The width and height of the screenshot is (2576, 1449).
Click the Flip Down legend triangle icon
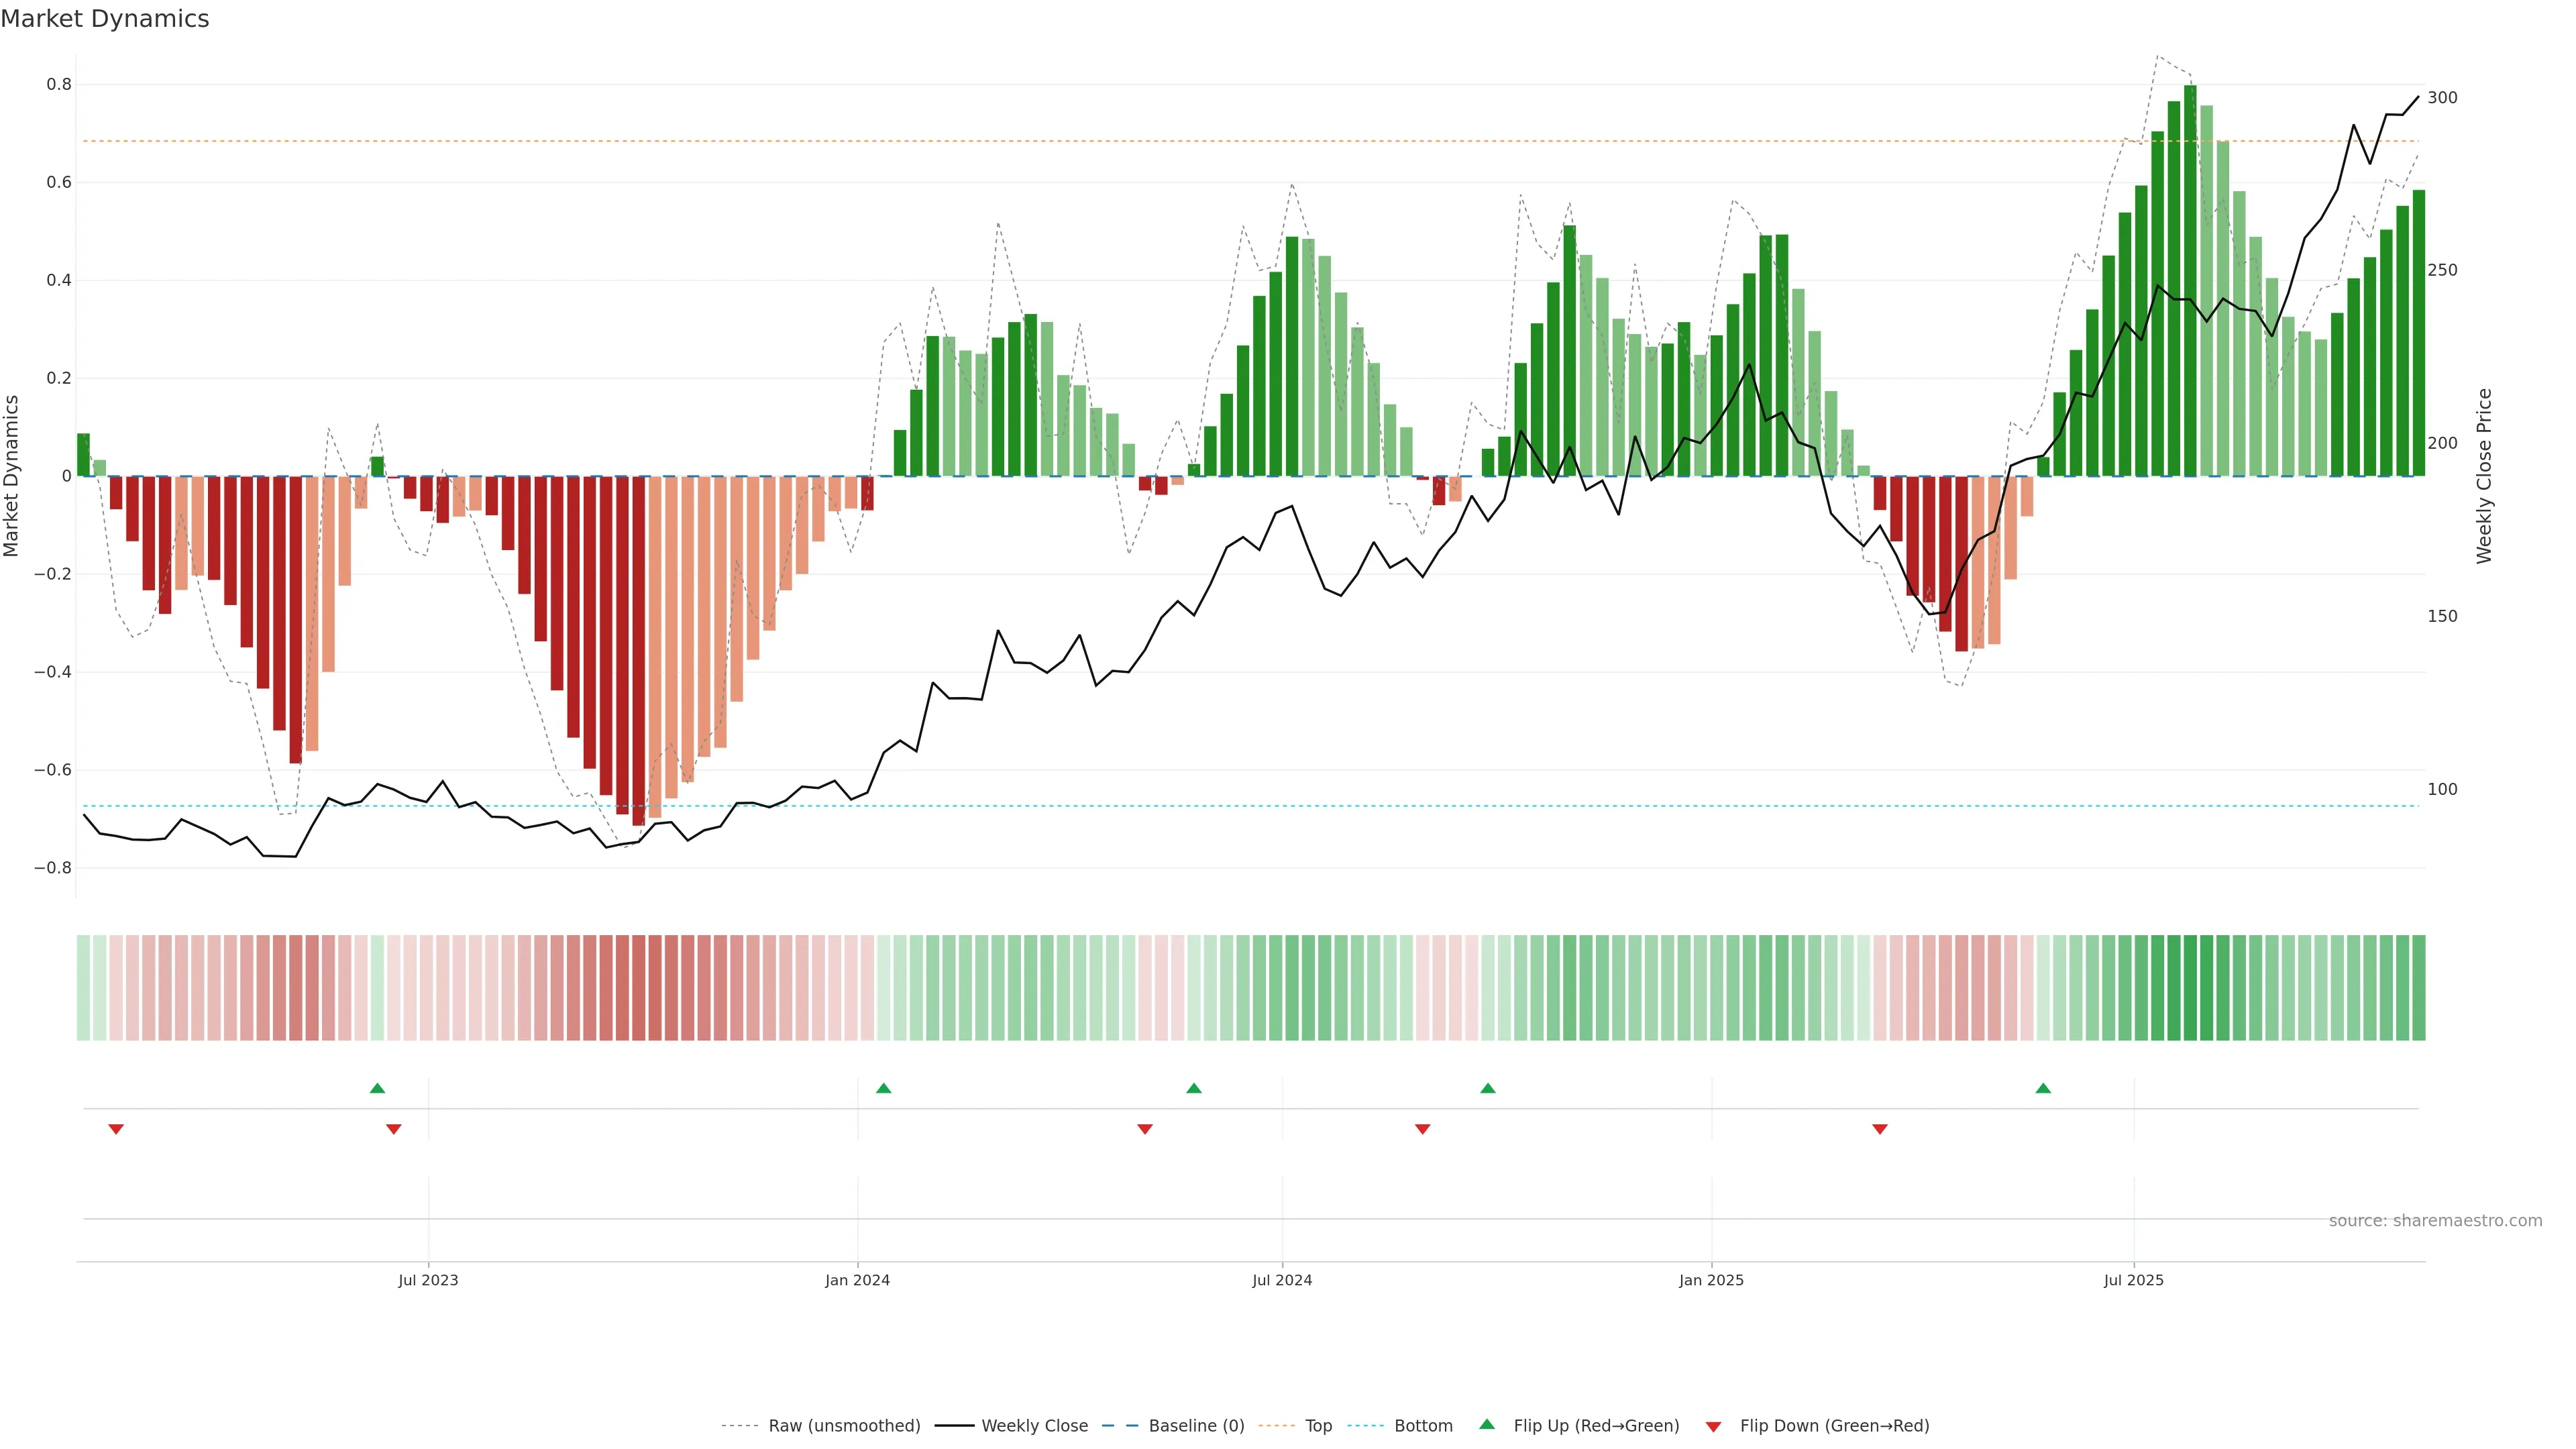1713,1426
